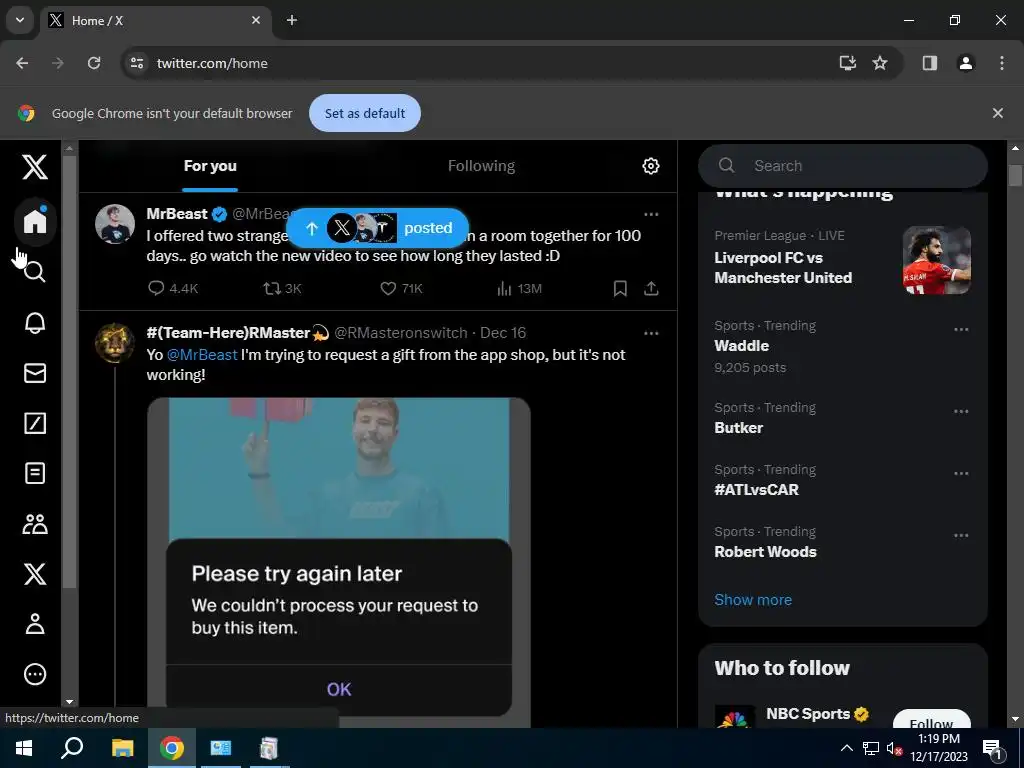Go to Home via sidebar house icon
The height and width of the screenshot is (768, 1024).
pyautogui.click(x=35, y=221)
